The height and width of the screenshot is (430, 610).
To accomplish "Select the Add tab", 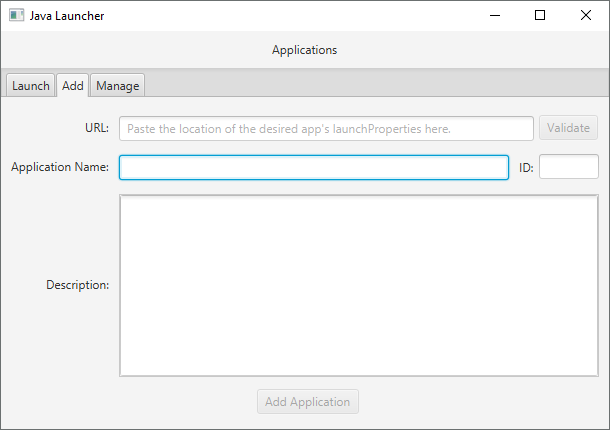I will [73, 86].
